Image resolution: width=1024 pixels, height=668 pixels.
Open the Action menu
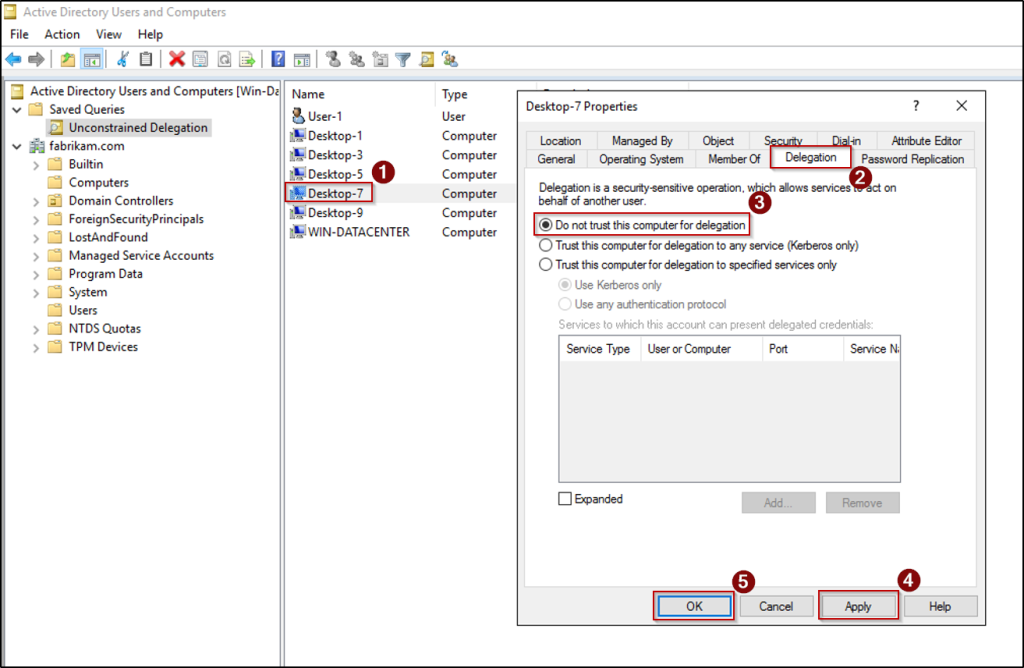62,34
